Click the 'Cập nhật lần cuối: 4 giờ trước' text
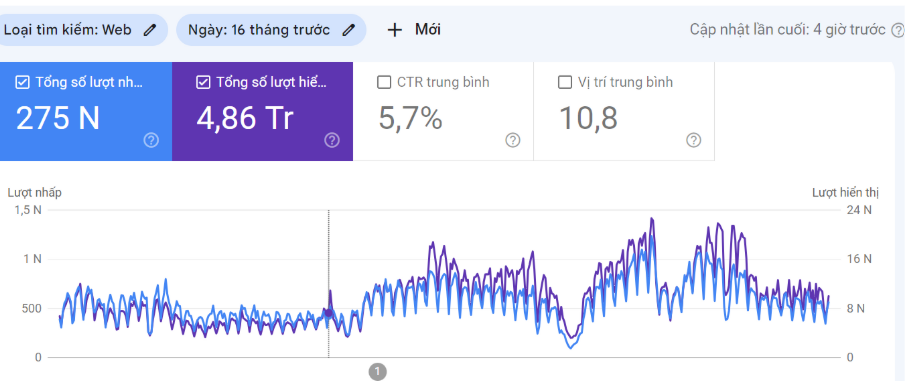Viewport: 907px width, 381px height. pyautogui.click(x=787, y=30)
